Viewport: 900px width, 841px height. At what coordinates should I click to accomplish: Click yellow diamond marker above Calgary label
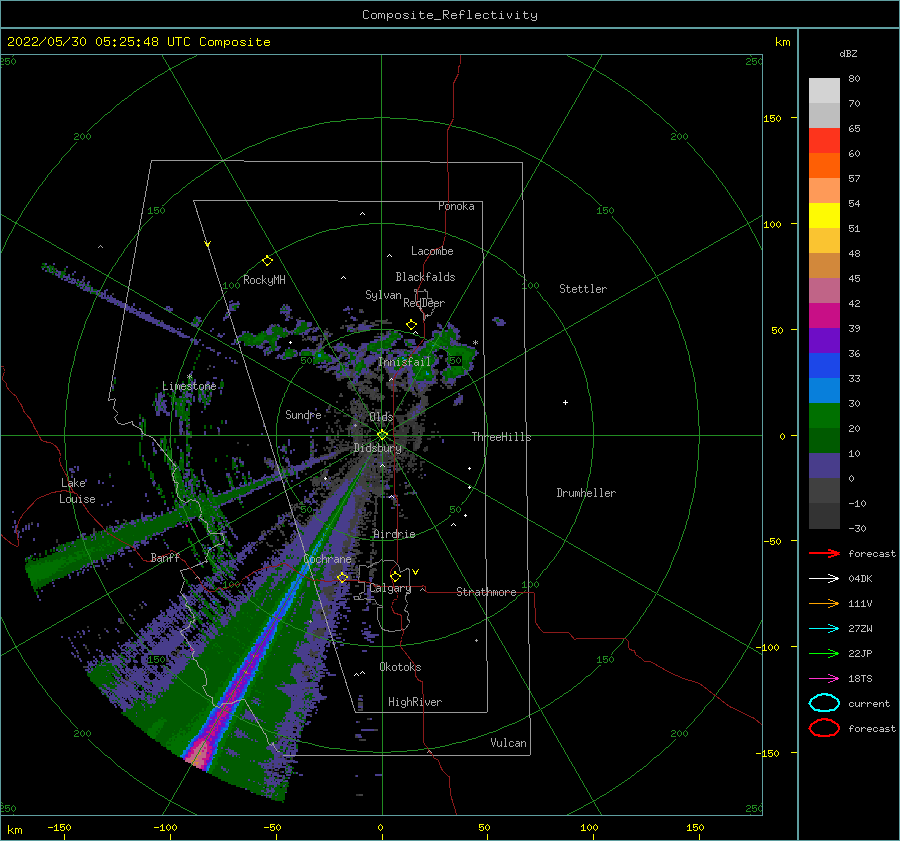point(395,576)
